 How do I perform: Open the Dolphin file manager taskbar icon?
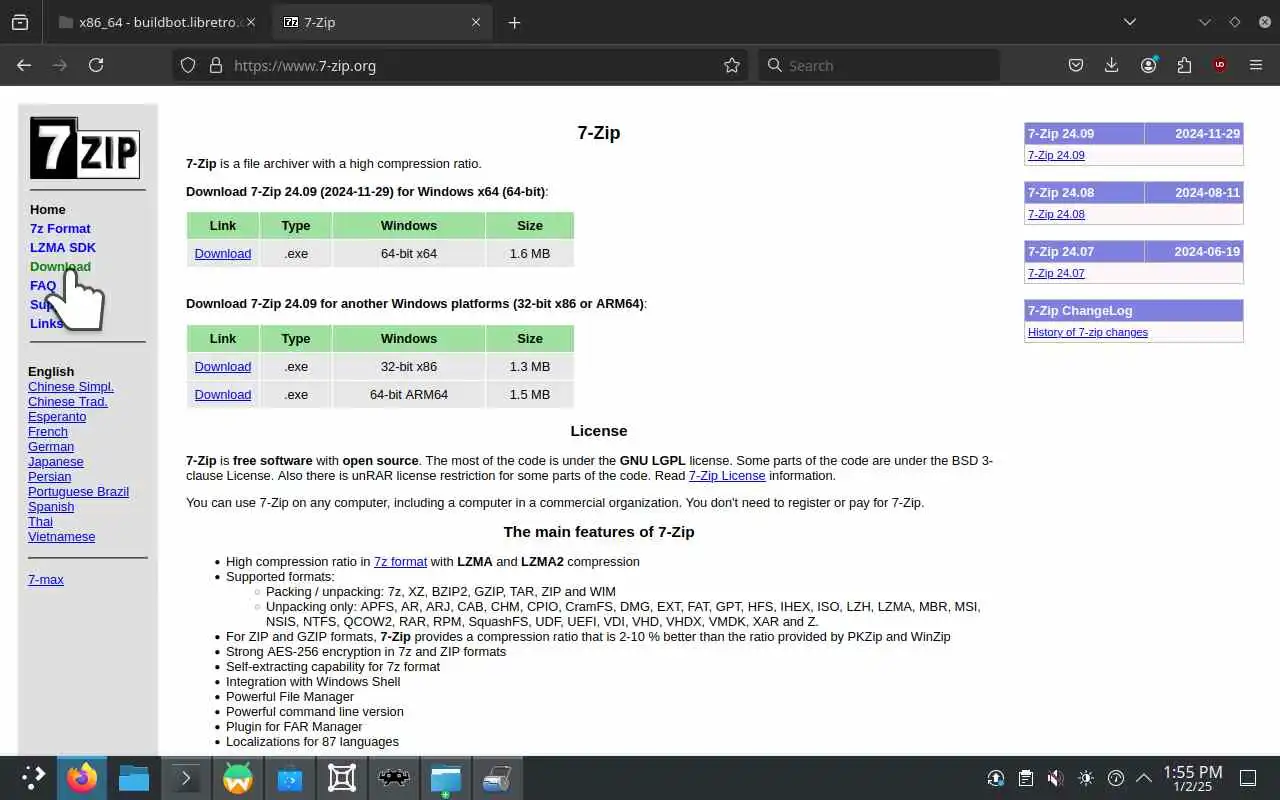tap(134, 778)
